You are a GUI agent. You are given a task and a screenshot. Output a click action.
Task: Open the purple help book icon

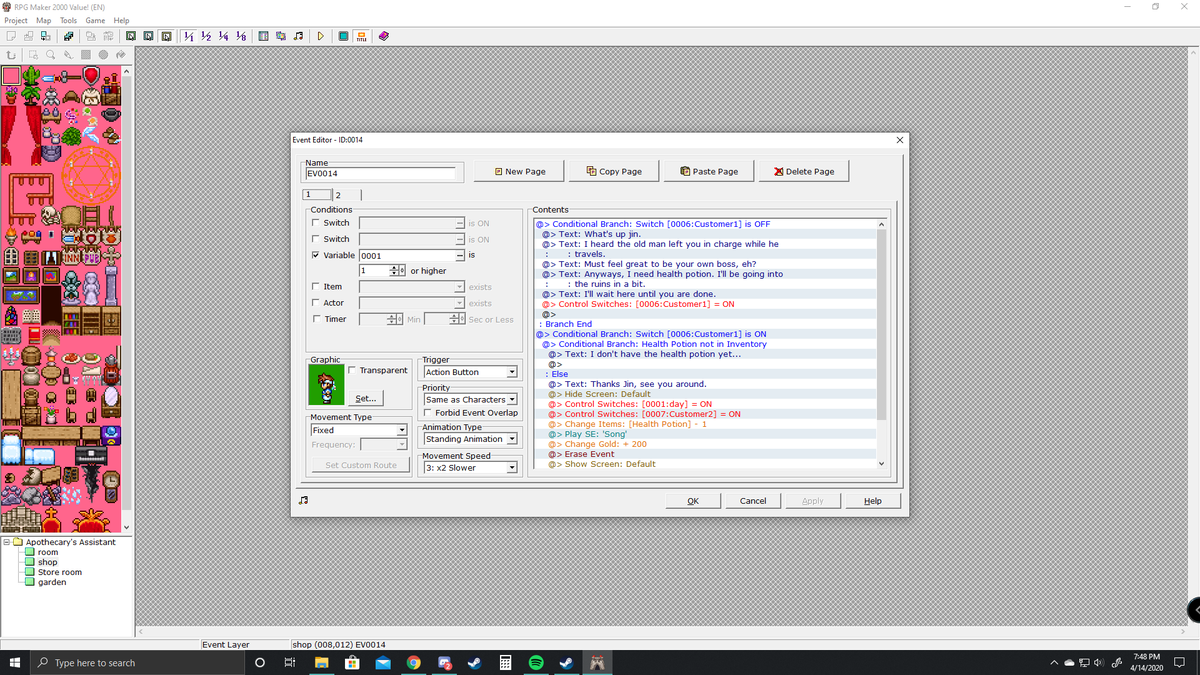384,37
